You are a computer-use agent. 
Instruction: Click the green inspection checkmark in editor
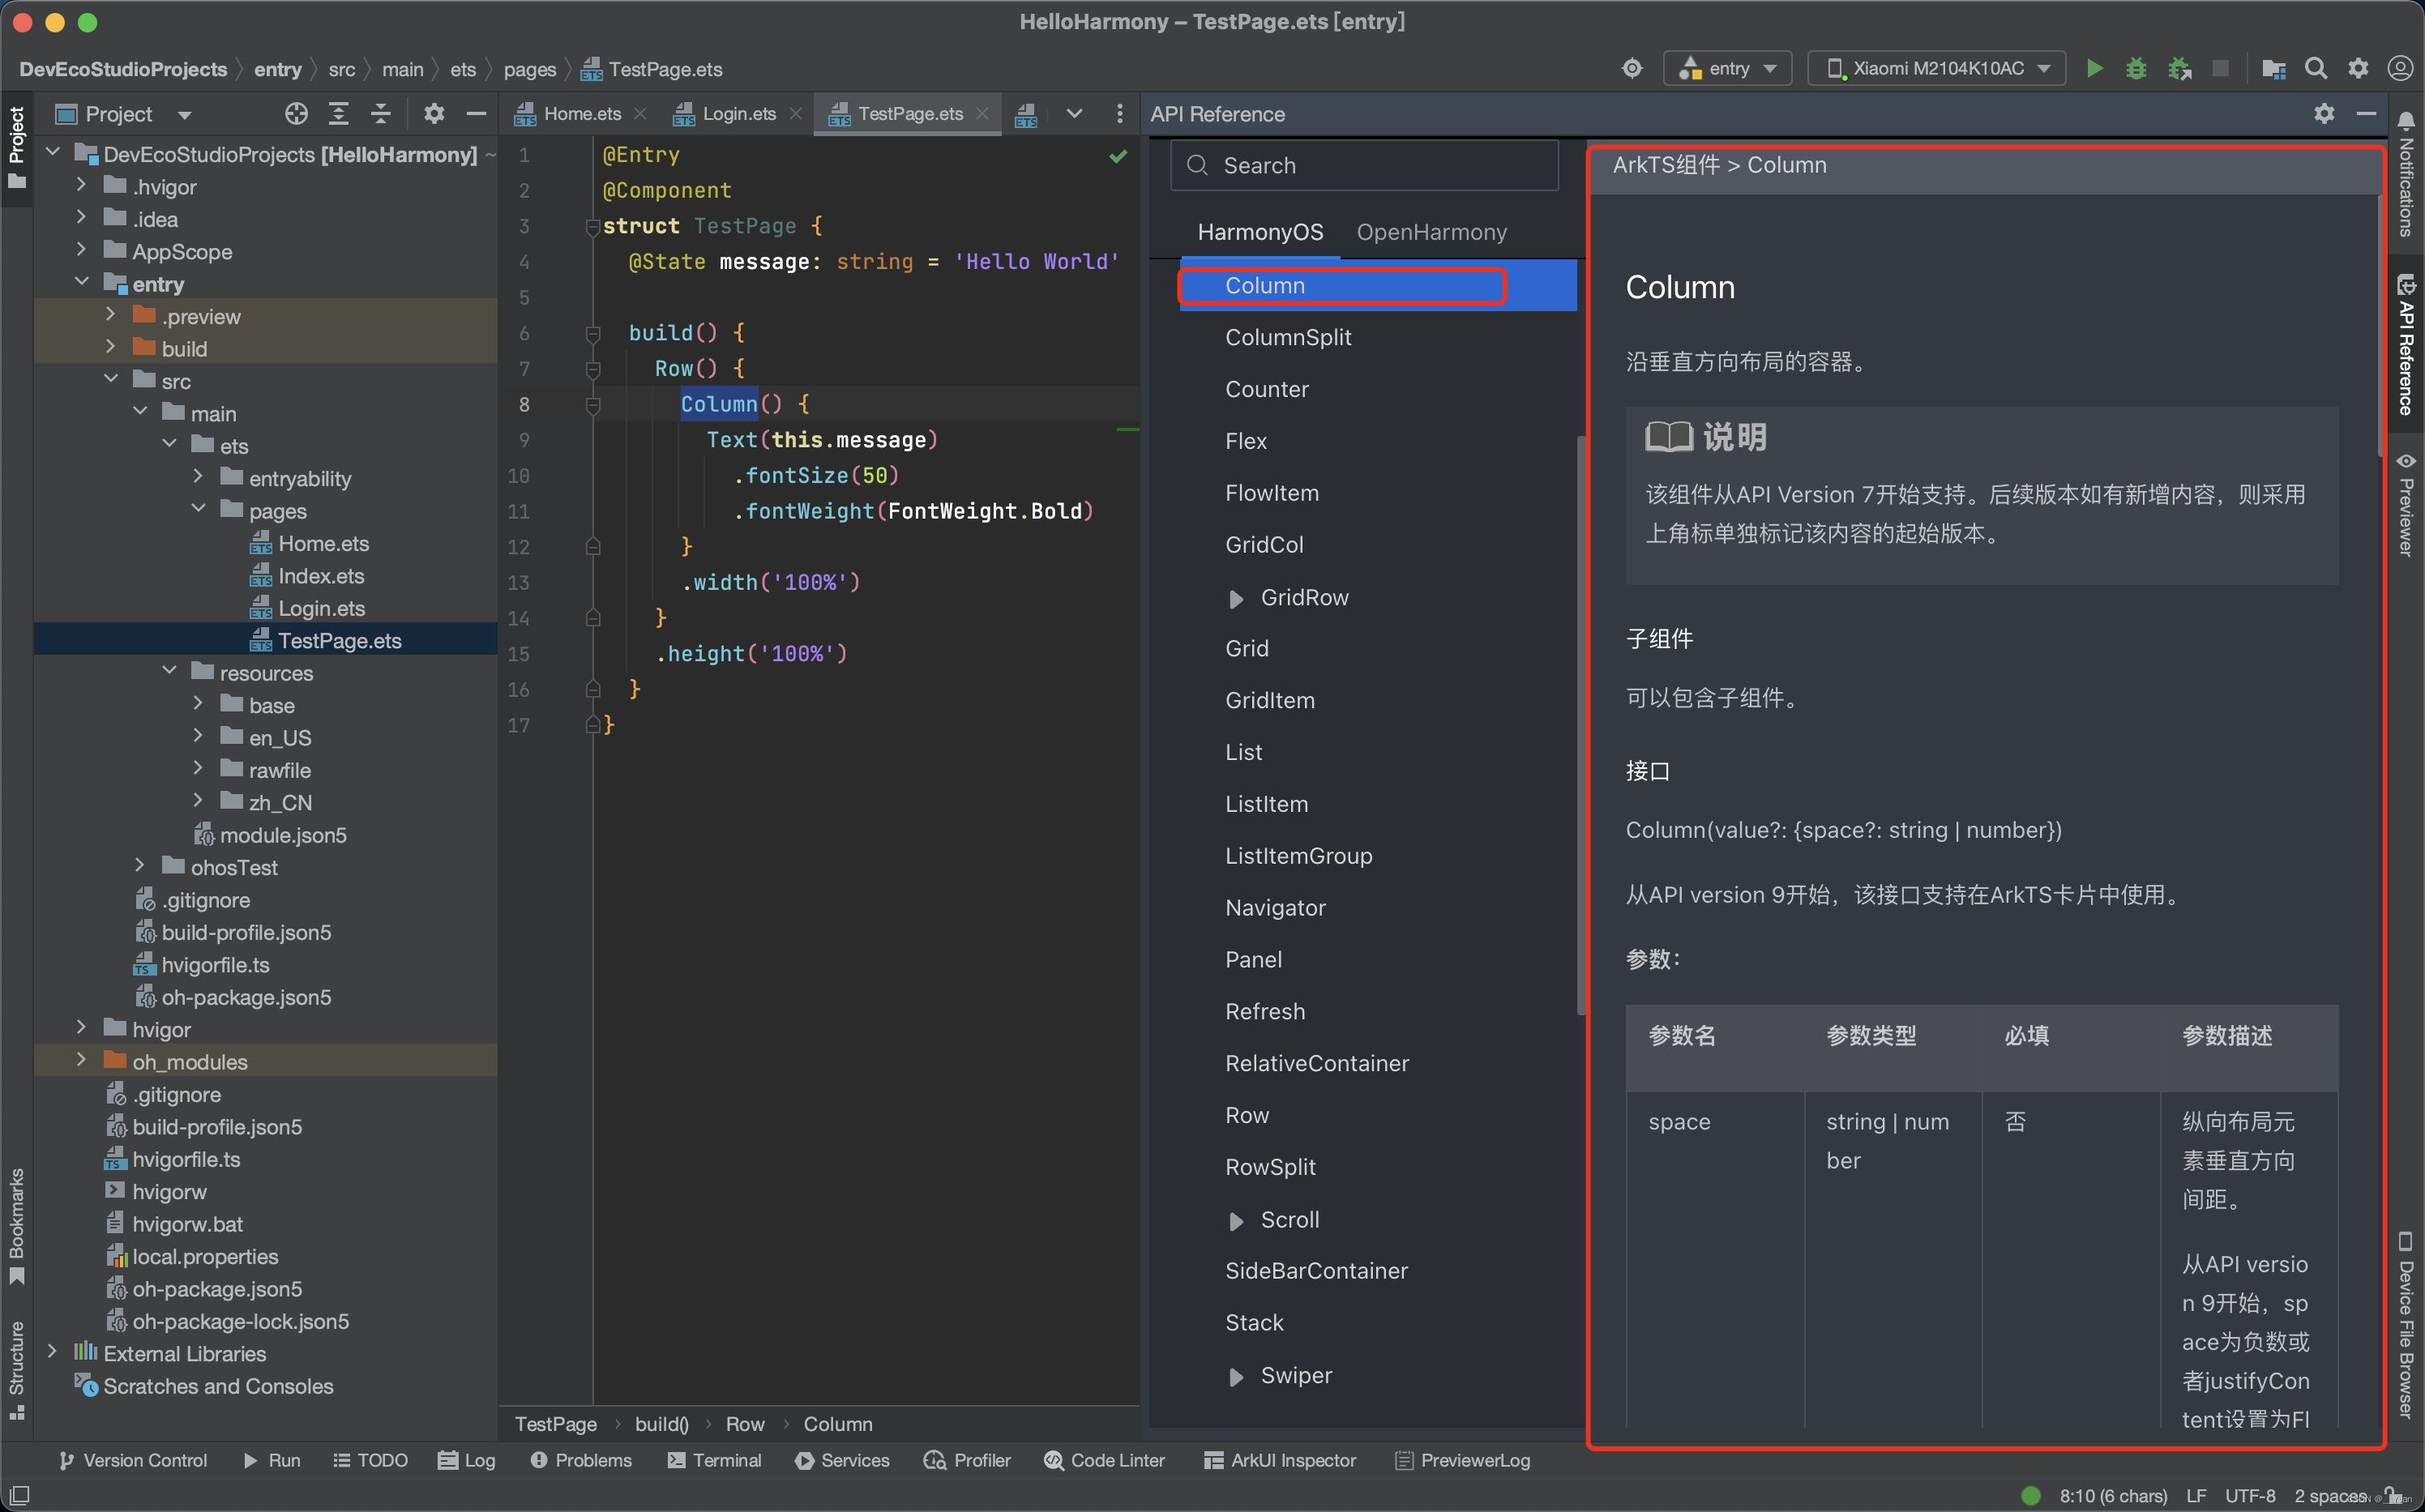click(x=1118, y=156)
